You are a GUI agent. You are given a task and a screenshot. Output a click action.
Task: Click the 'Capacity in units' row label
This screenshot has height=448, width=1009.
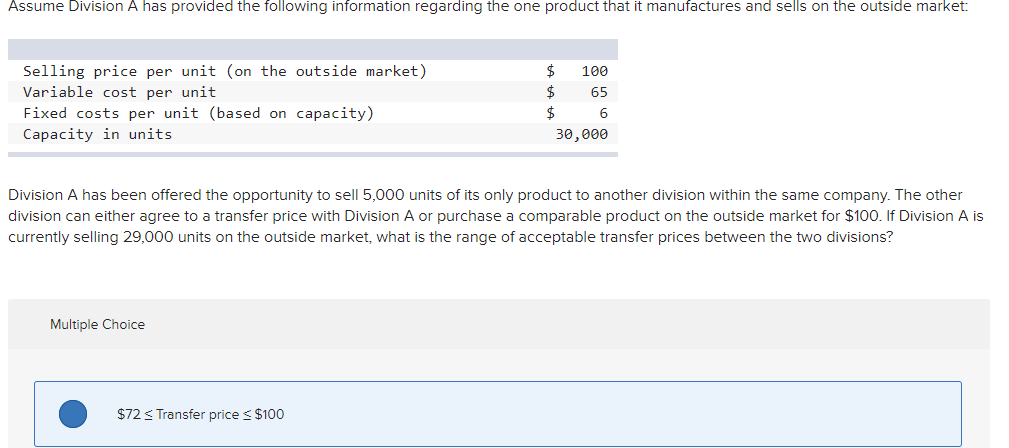(x=98, y=135)
